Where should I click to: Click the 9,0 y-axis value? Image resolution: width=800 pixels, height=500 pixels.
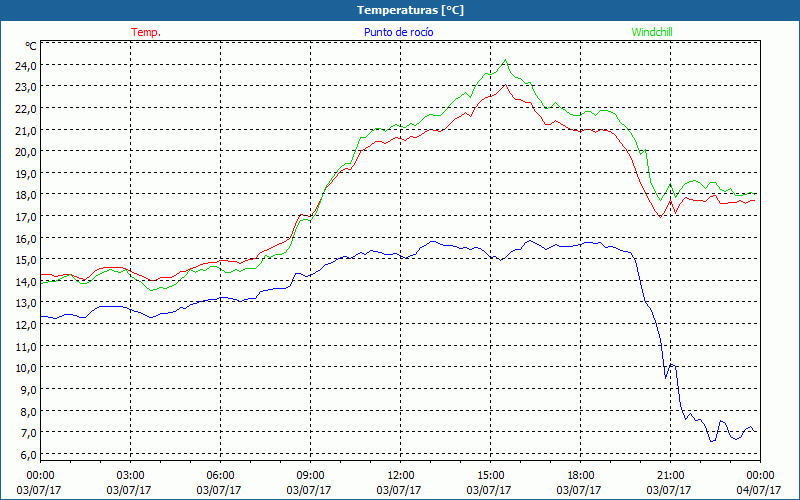click(x=29, y=390)
